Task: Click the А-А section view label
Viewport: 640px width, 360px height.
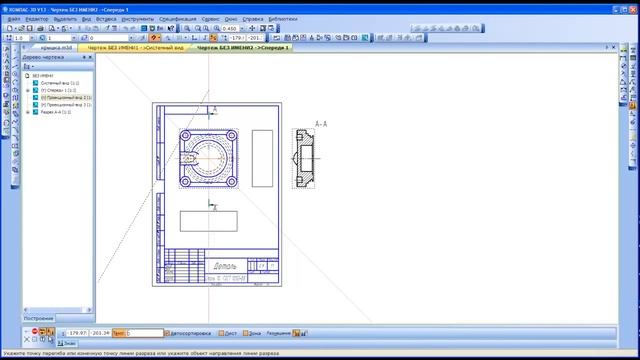Action: click(x=321, y=124)
